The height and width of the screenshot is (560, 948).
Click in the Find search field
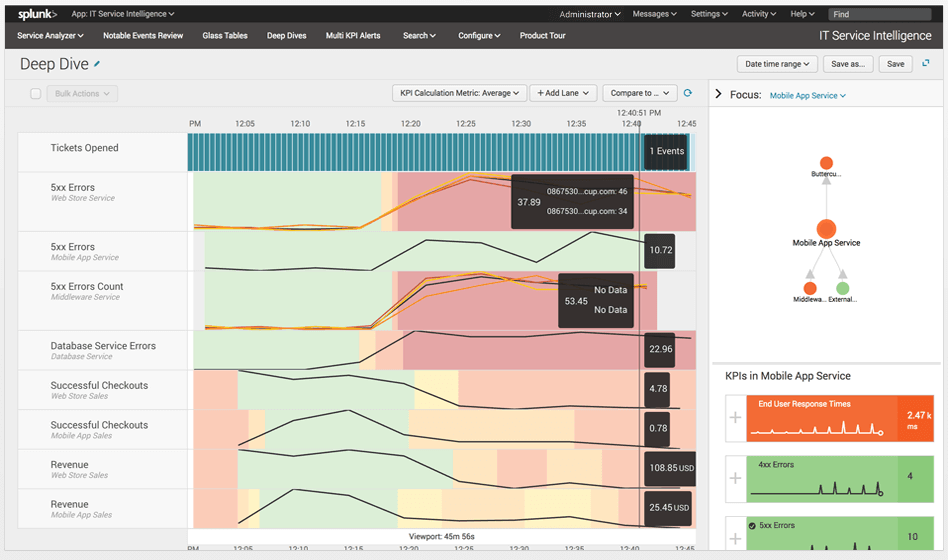point(880,14)
